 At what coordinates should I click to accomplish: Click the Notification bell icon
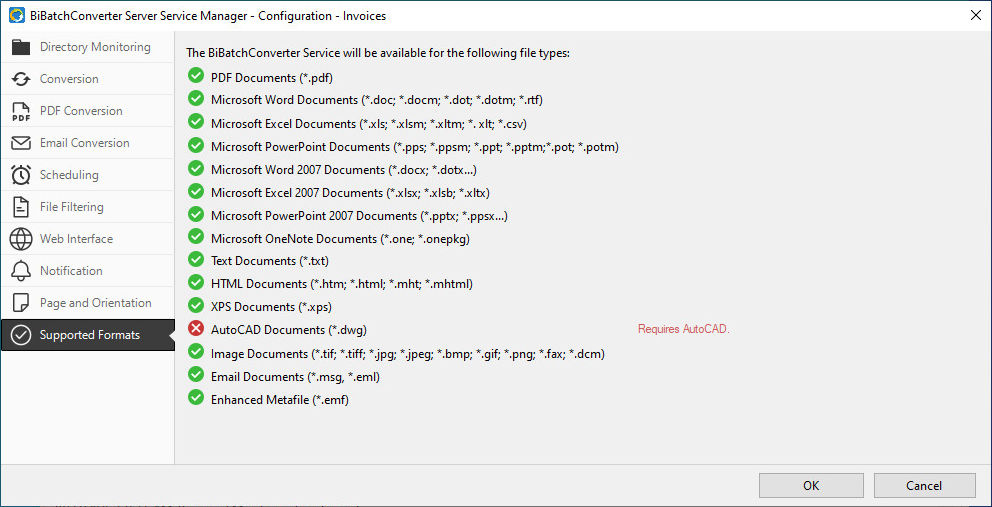point(21,271)
